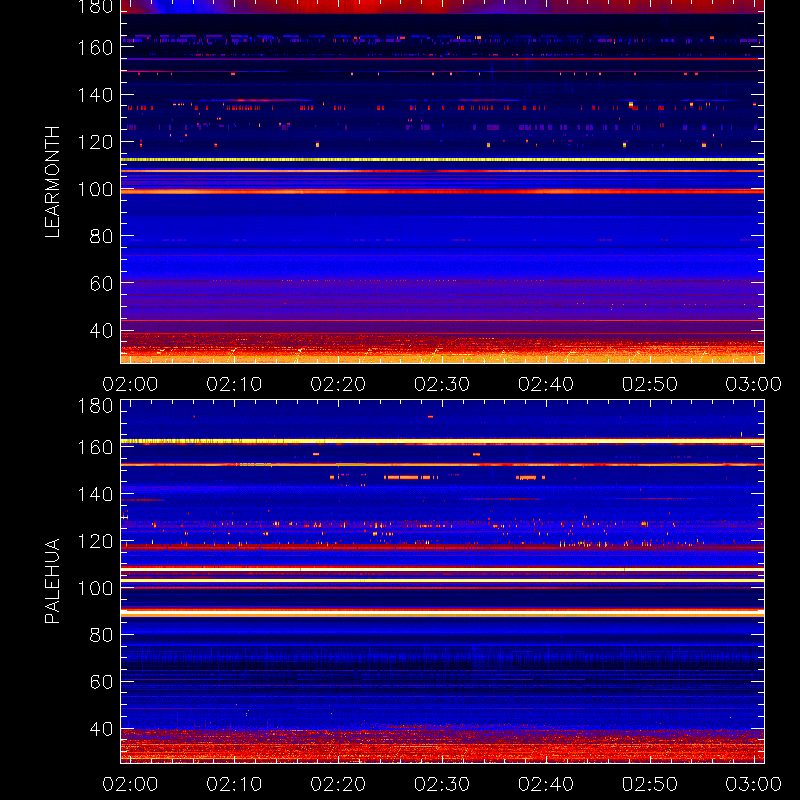
Task: Click the thick bright band near 90 in Palehua plot
Action: pyautogui.click(x=442, y=613)
